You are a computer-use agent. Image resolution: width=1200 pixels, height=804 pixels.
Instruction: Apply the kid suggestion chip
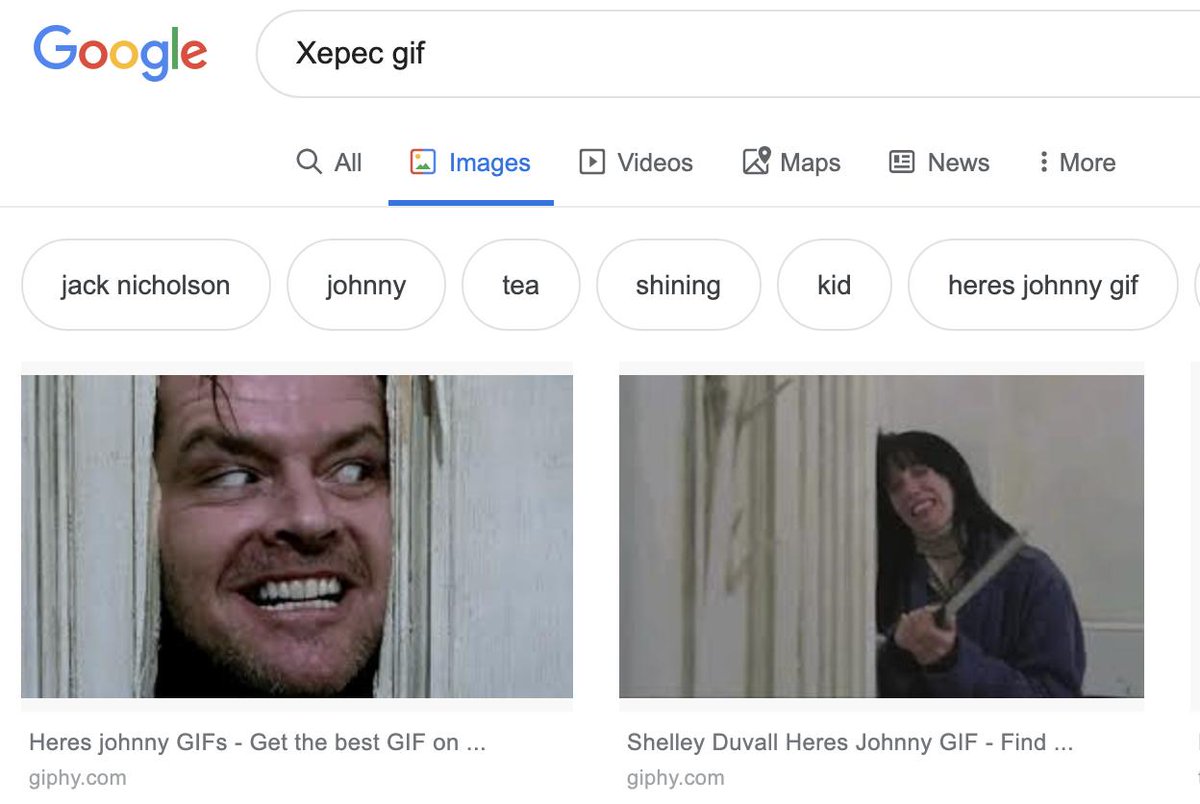[x=834, y=285]
